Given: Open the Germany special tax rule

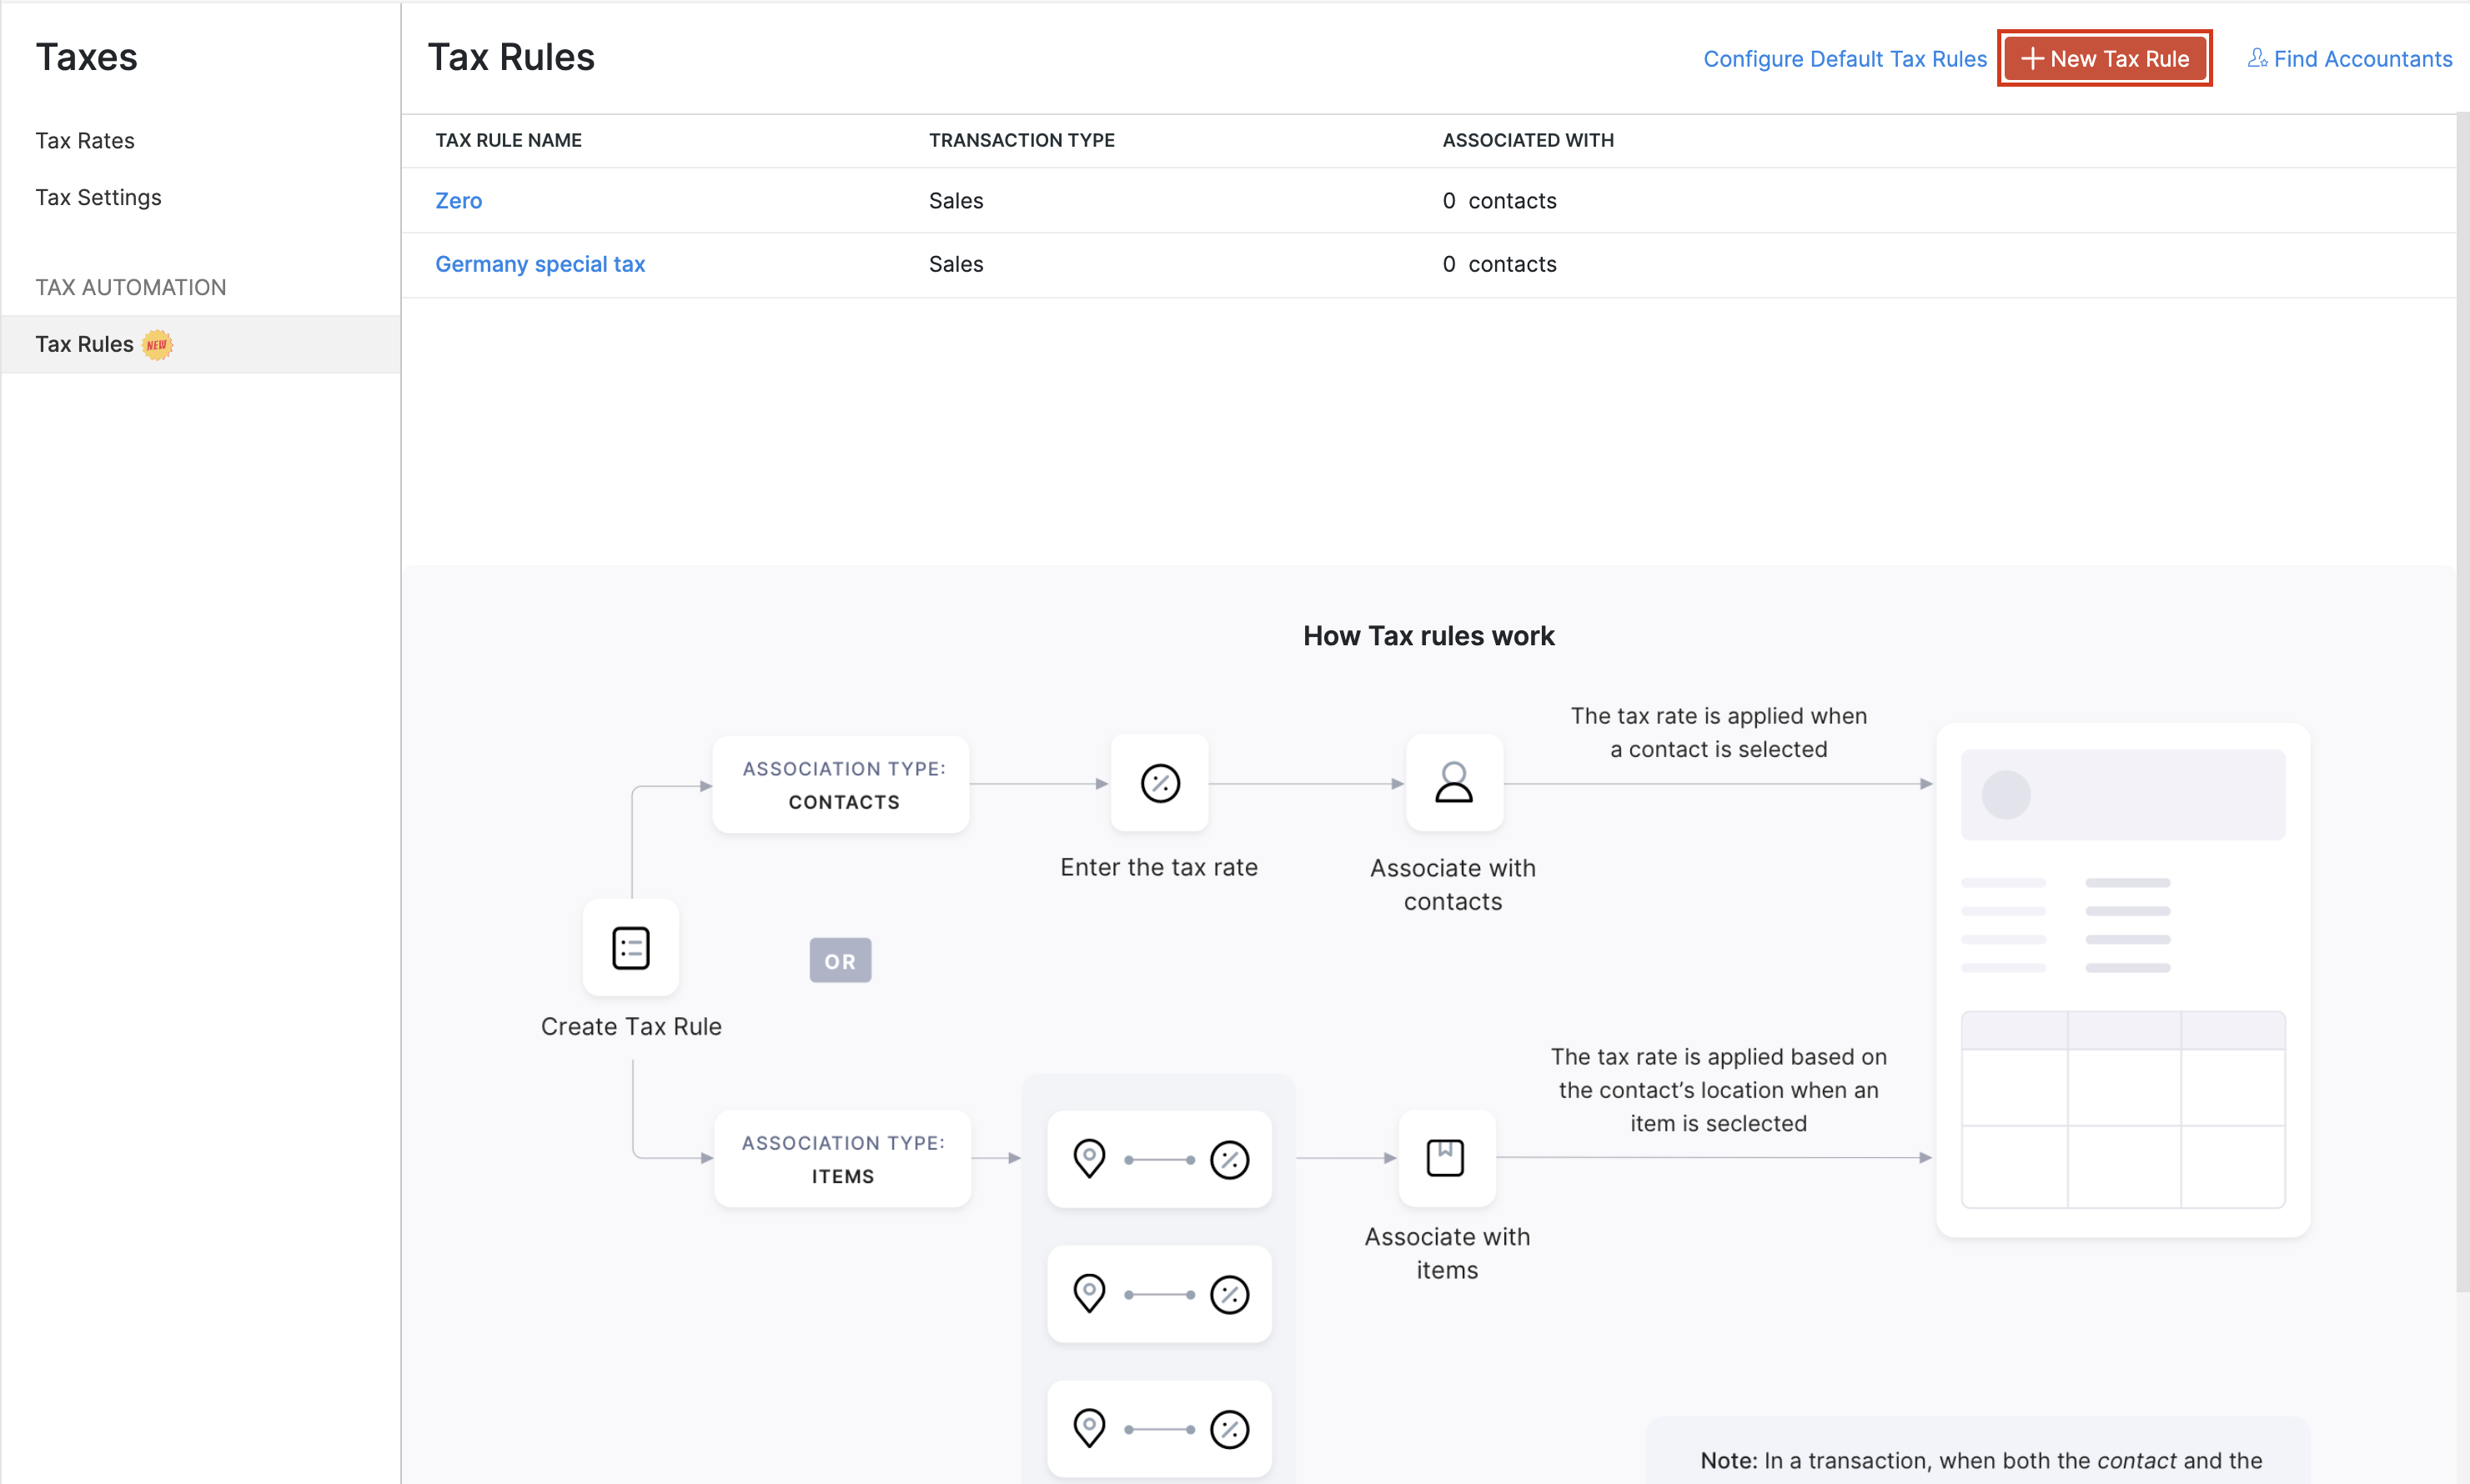Looking at the screenshot, I should 540,264.
